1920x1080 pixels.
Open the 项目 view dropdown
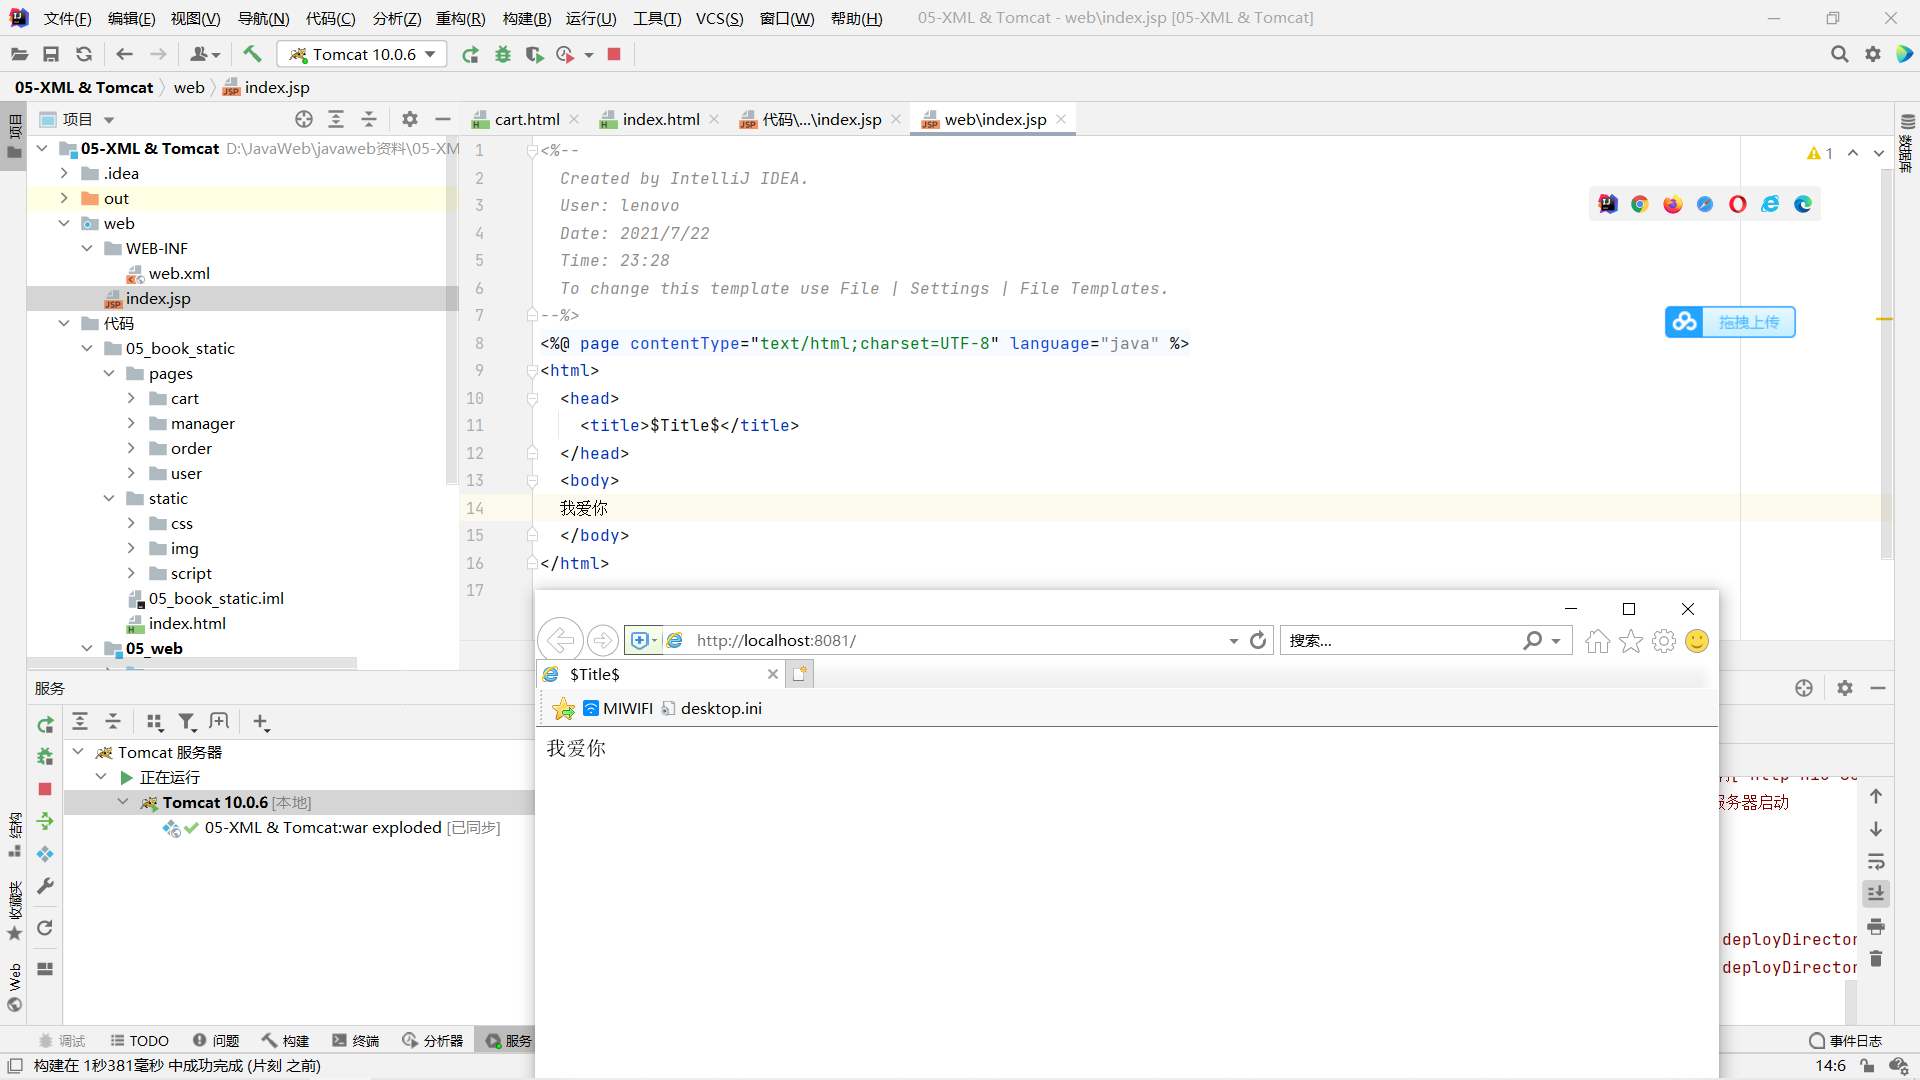pyautogui.click(x=109, y=119)
